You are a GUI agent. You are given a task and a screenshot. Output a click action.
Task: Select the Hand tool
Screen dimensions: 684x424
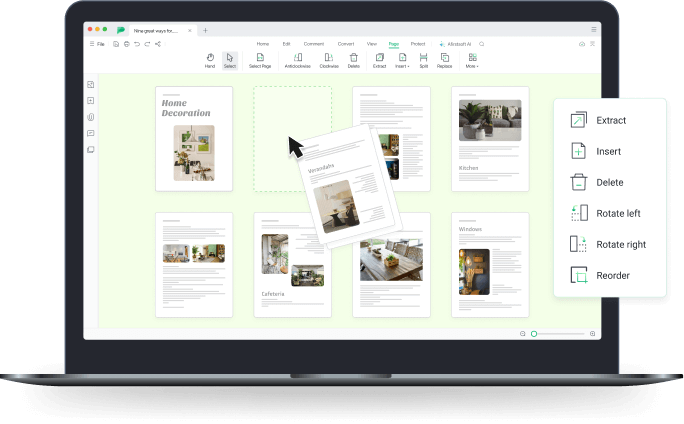coord(210,61)
